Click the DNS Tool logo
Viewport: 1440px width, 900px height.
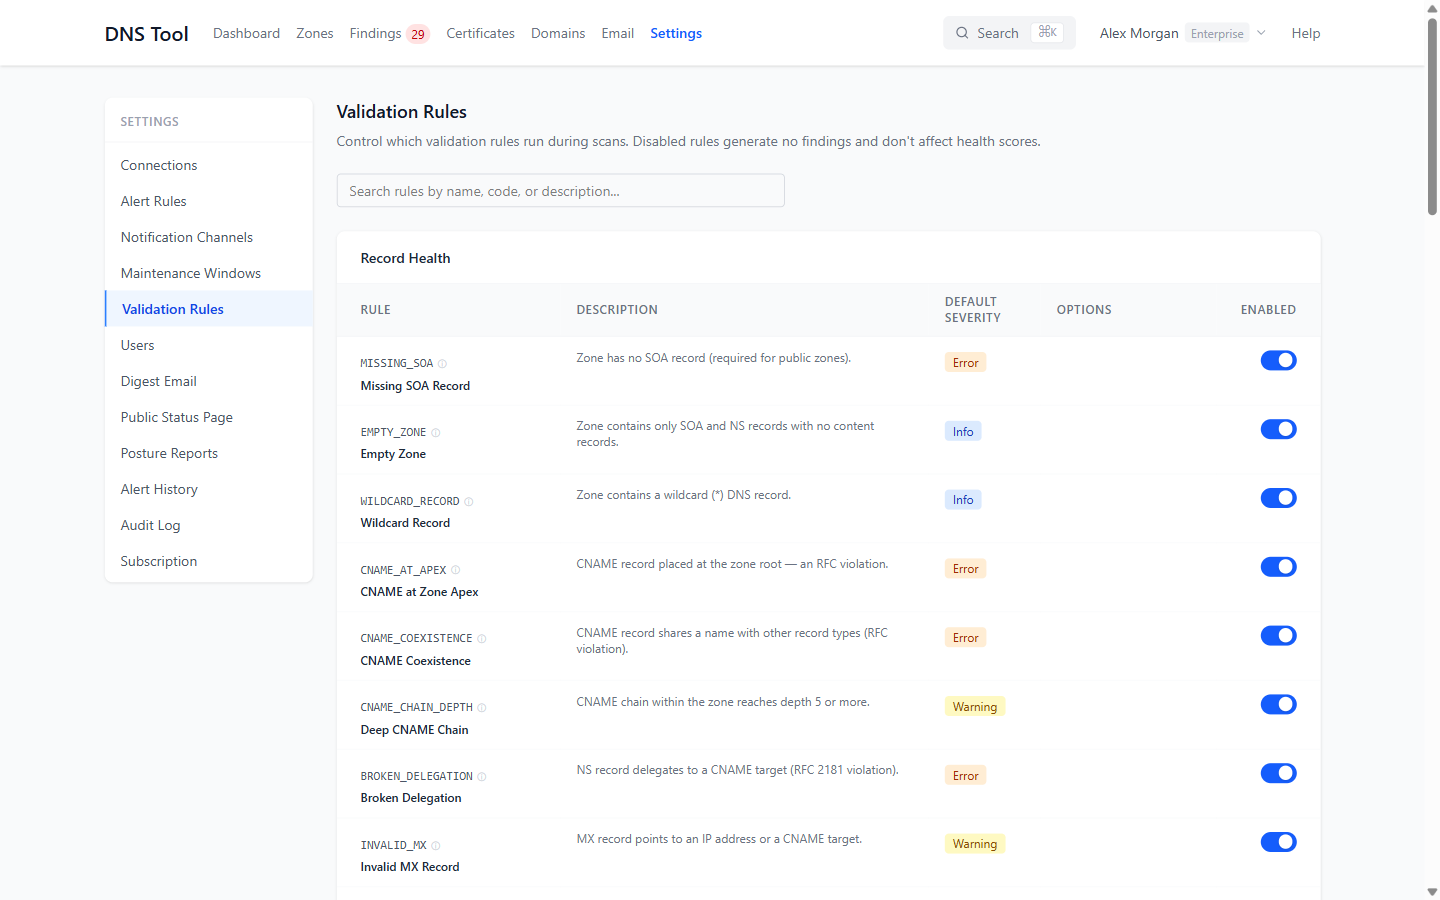pyautogui.click(x=147, y=34)
